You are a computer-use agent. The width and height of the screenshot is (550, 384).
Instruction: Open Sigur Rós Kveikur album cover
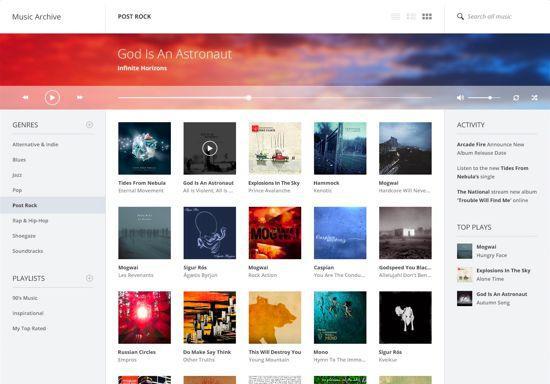point(405,317)
